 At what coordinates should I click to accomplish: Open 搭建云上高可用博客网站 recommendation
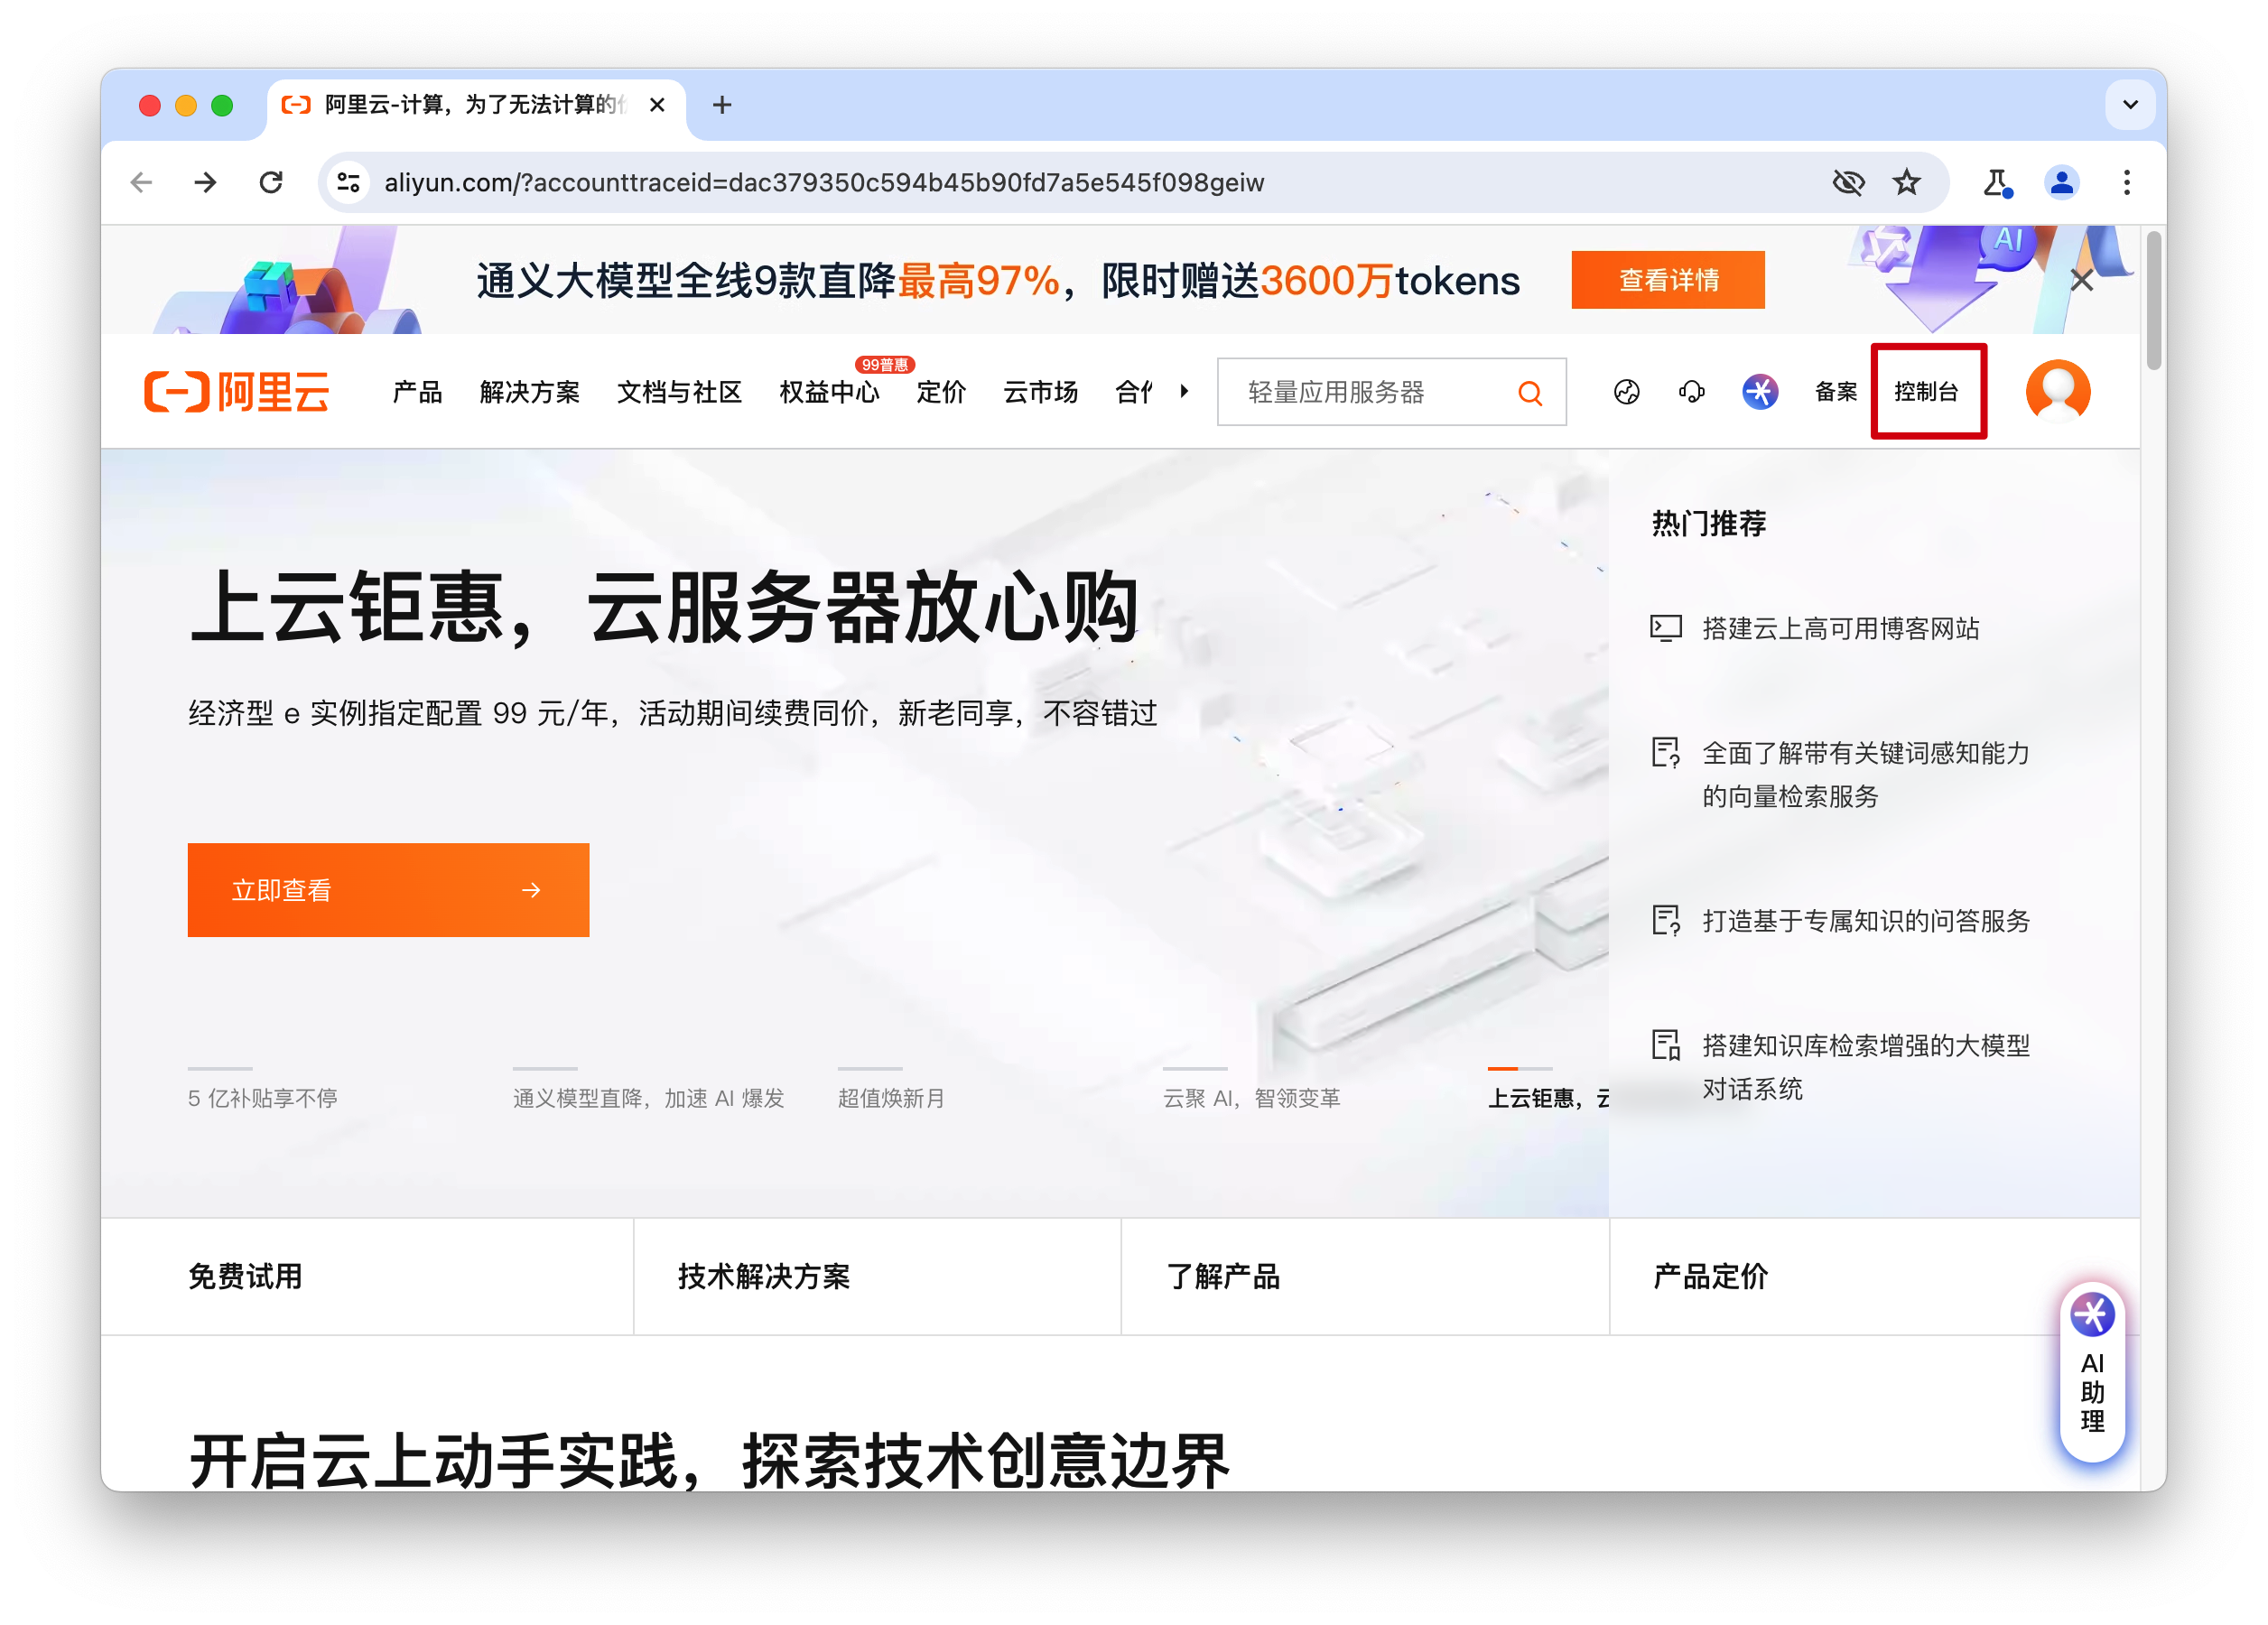1840,628
